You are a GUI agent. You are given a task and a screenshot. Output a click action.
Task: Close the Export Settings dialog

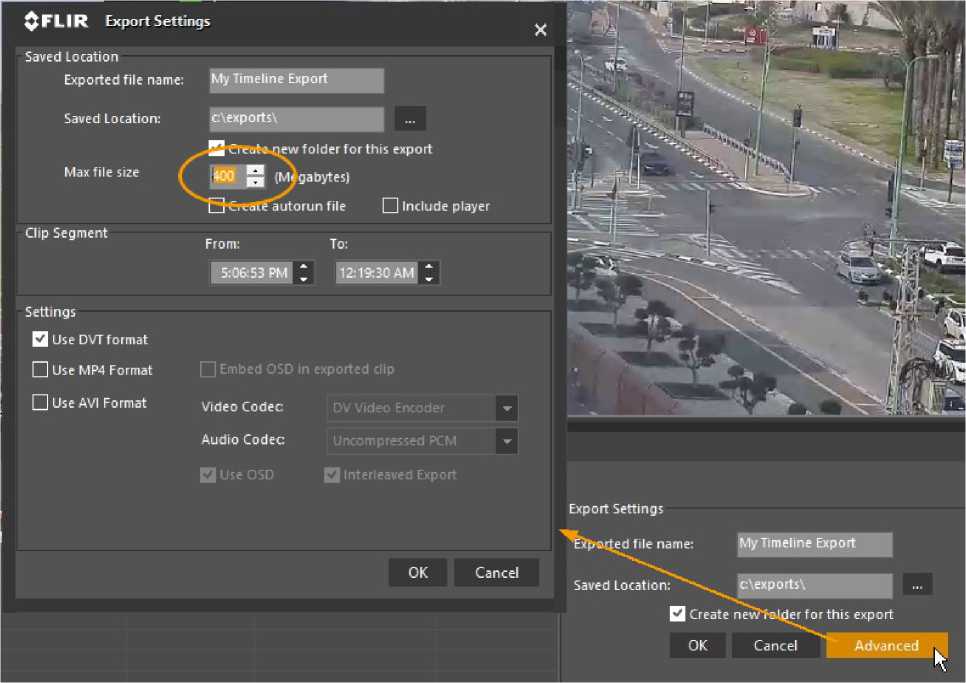point(540,30)
